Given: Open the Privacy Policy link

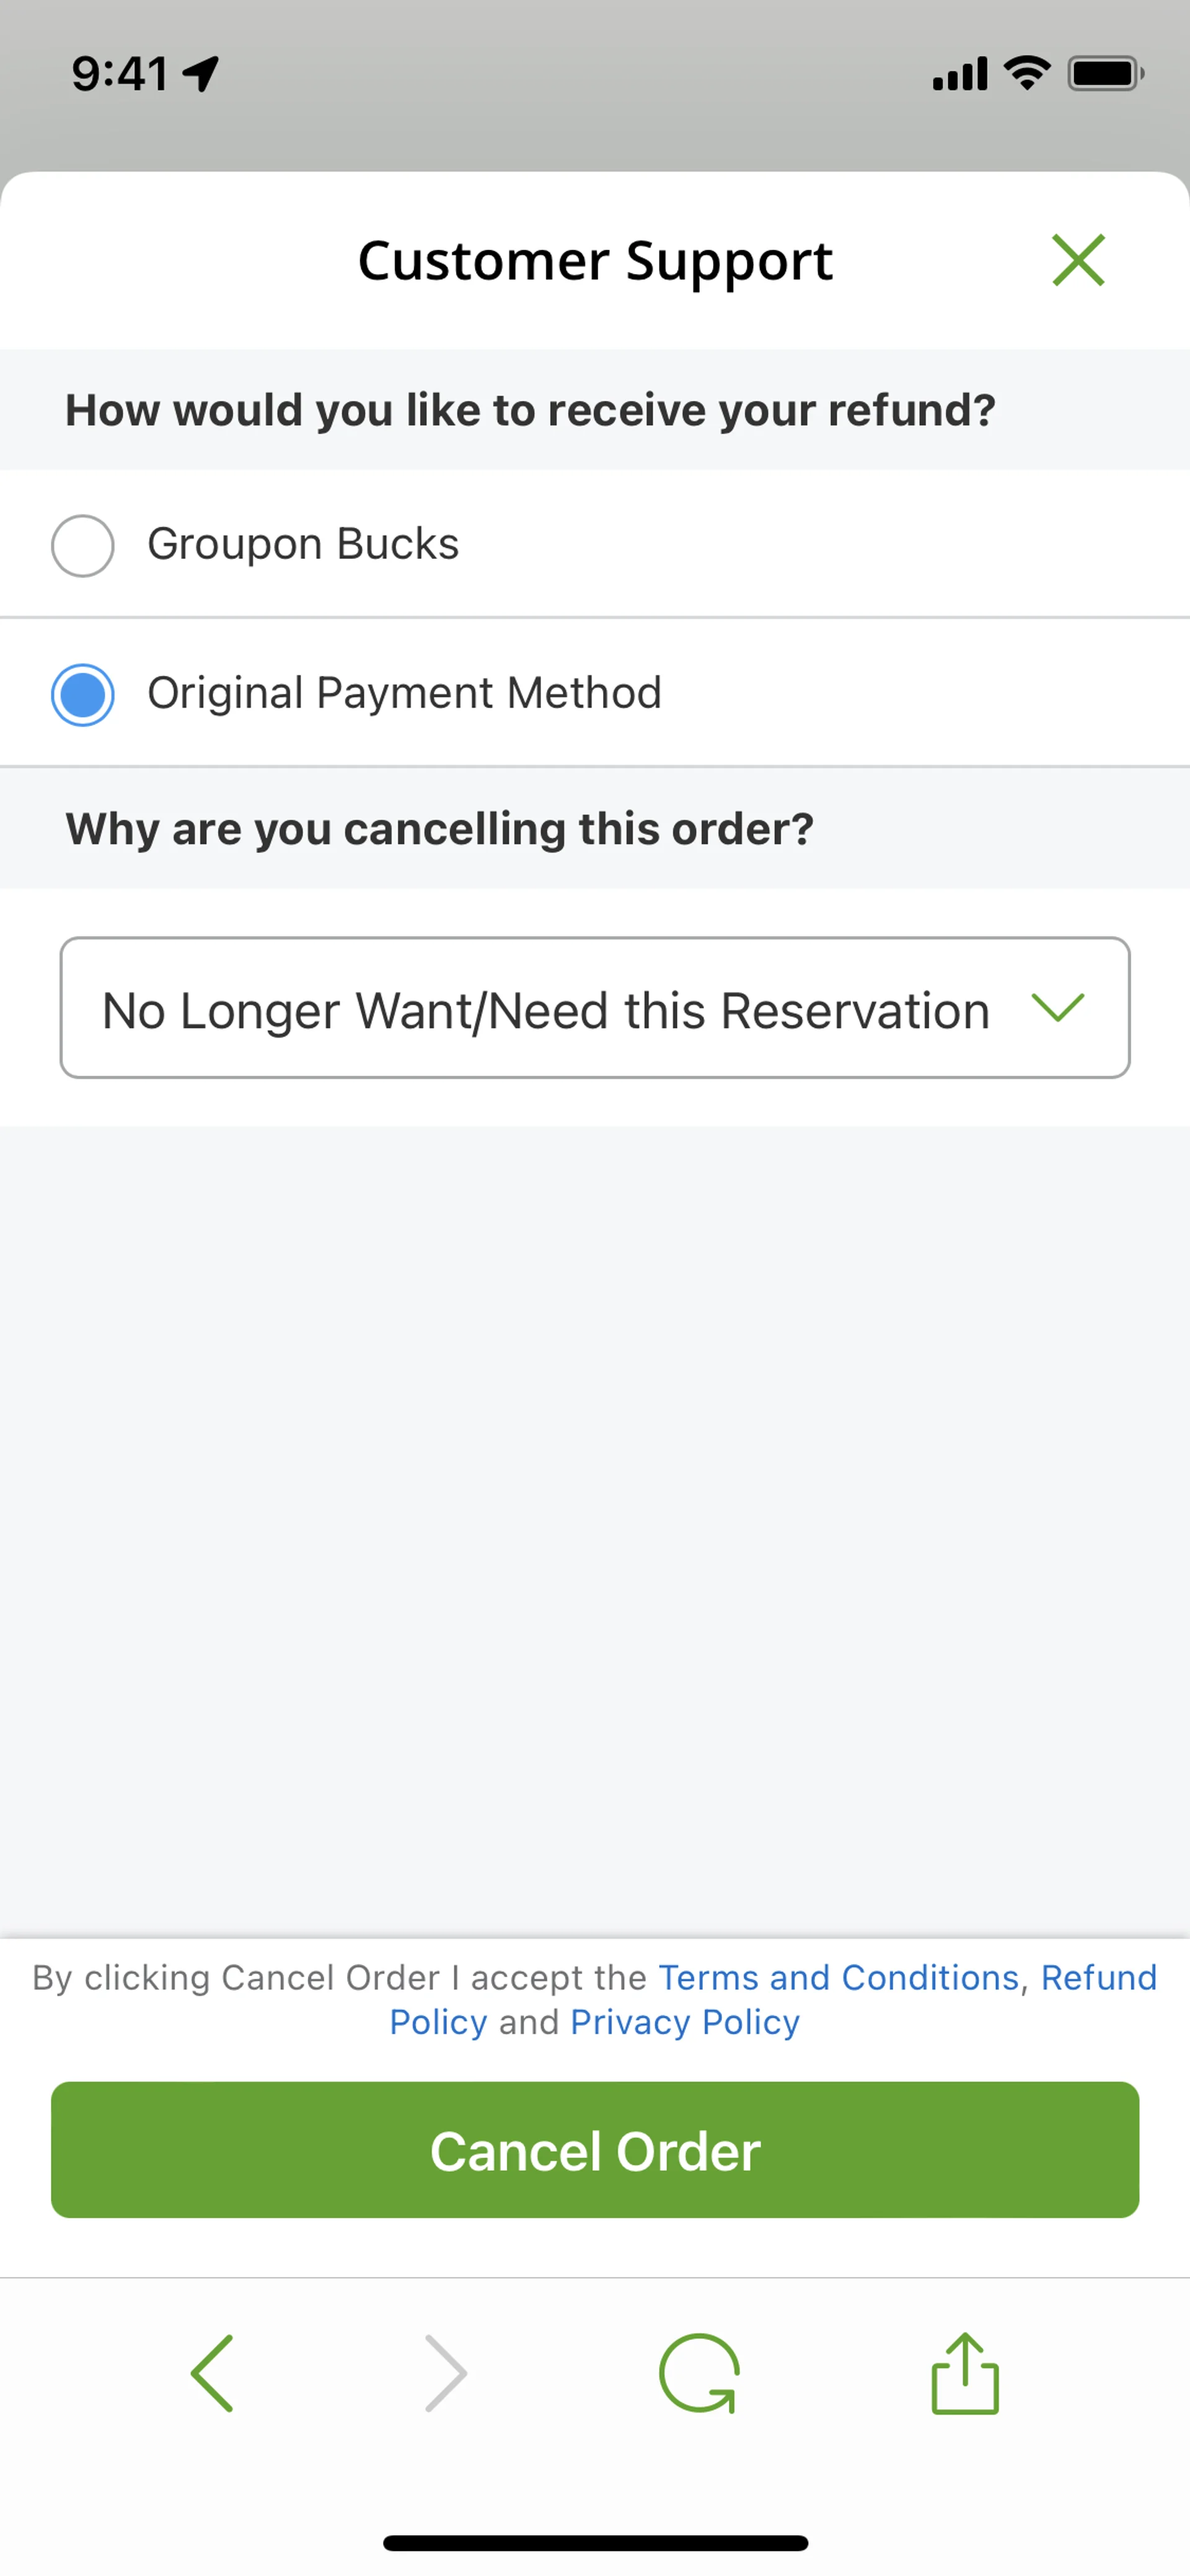Looking at the screenshot, I should click(685, 2022).
